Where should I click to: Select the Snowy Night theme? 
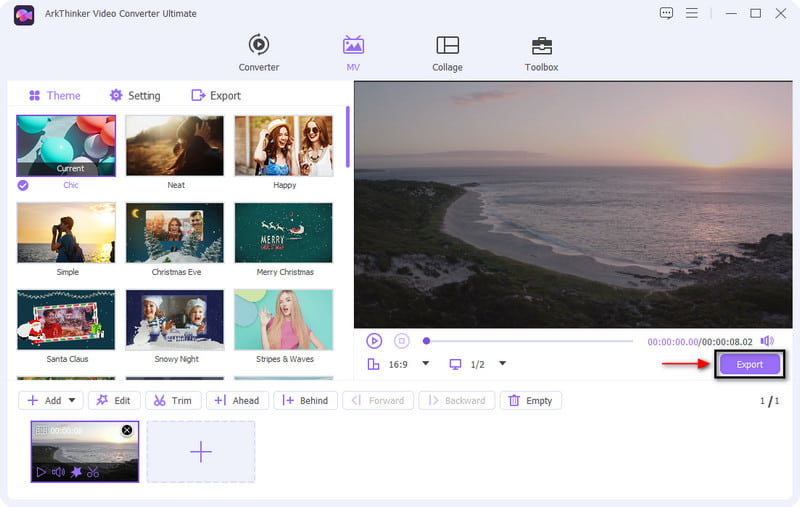click(x=174, y=320)
